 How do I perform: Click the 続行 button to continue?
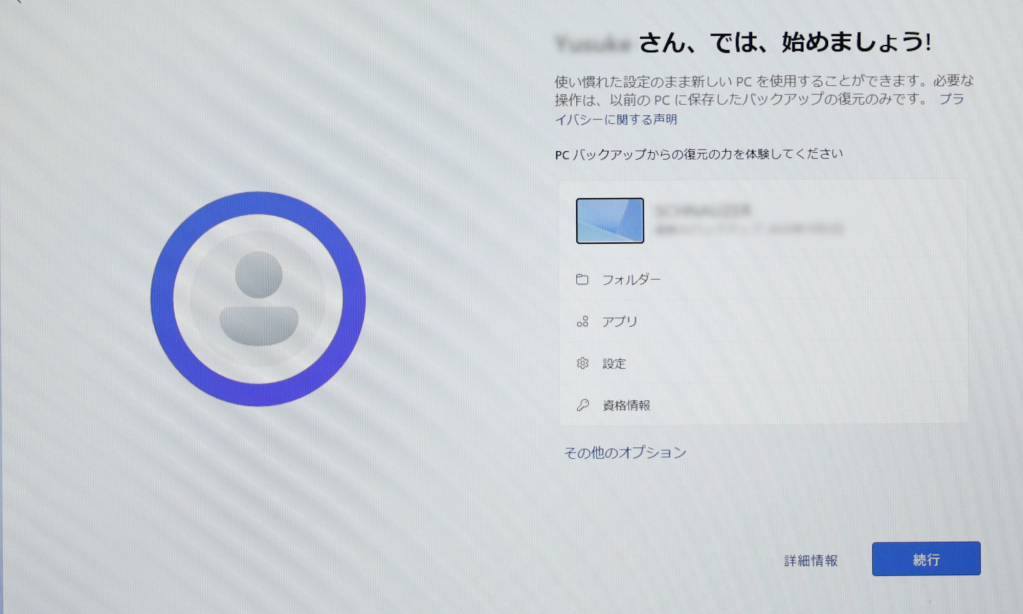coord(925,559)
